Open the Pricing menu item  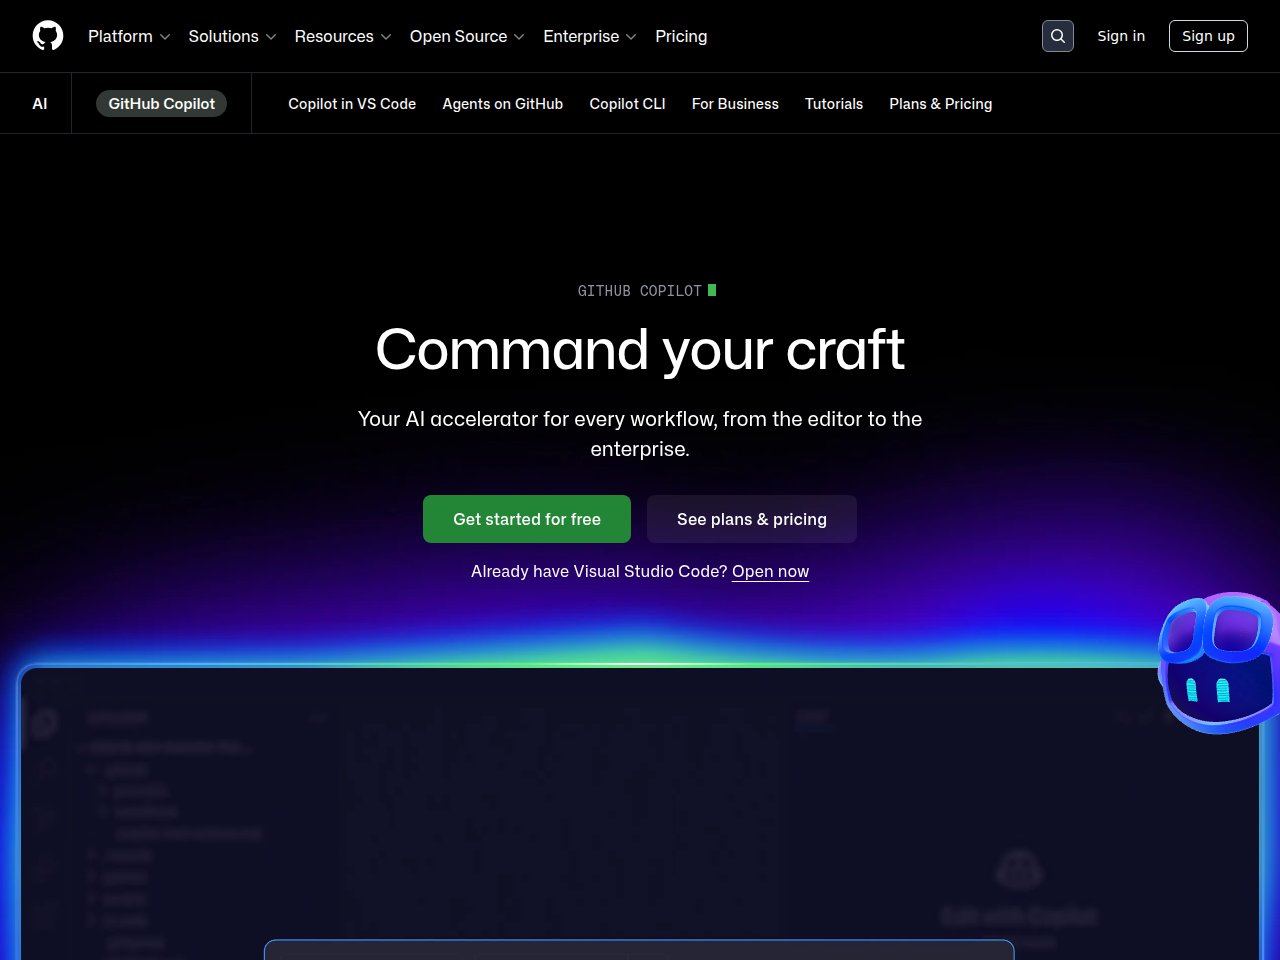point(681,36)
